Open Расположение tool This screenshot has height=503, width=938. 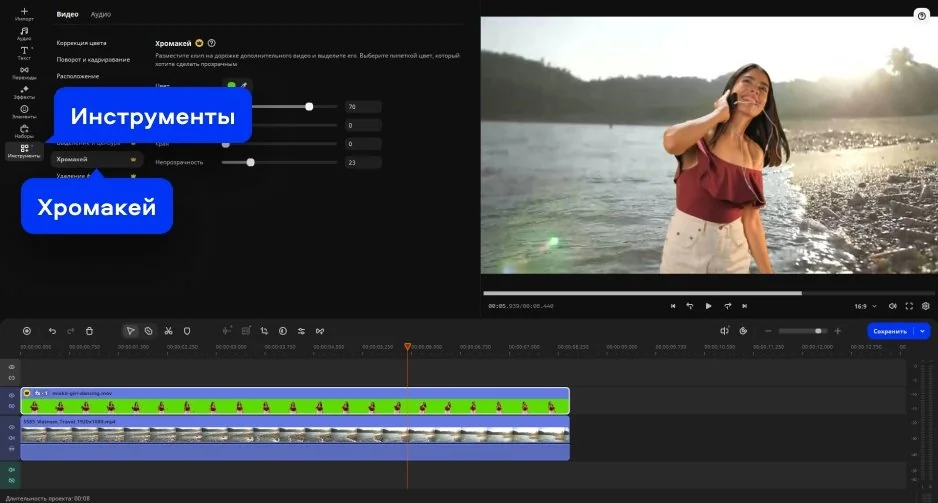[x=78, y=77]
